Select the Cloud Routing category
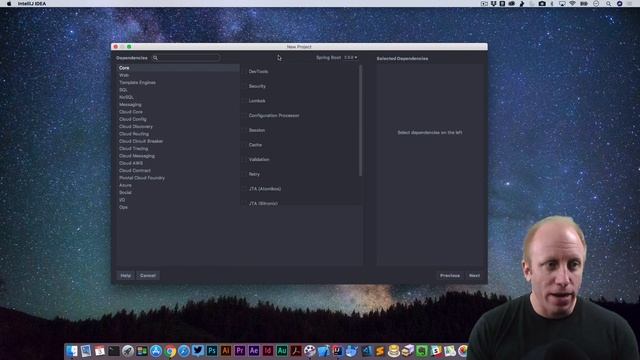This screenshot has width=640, height=360. (x=178, y=134)
